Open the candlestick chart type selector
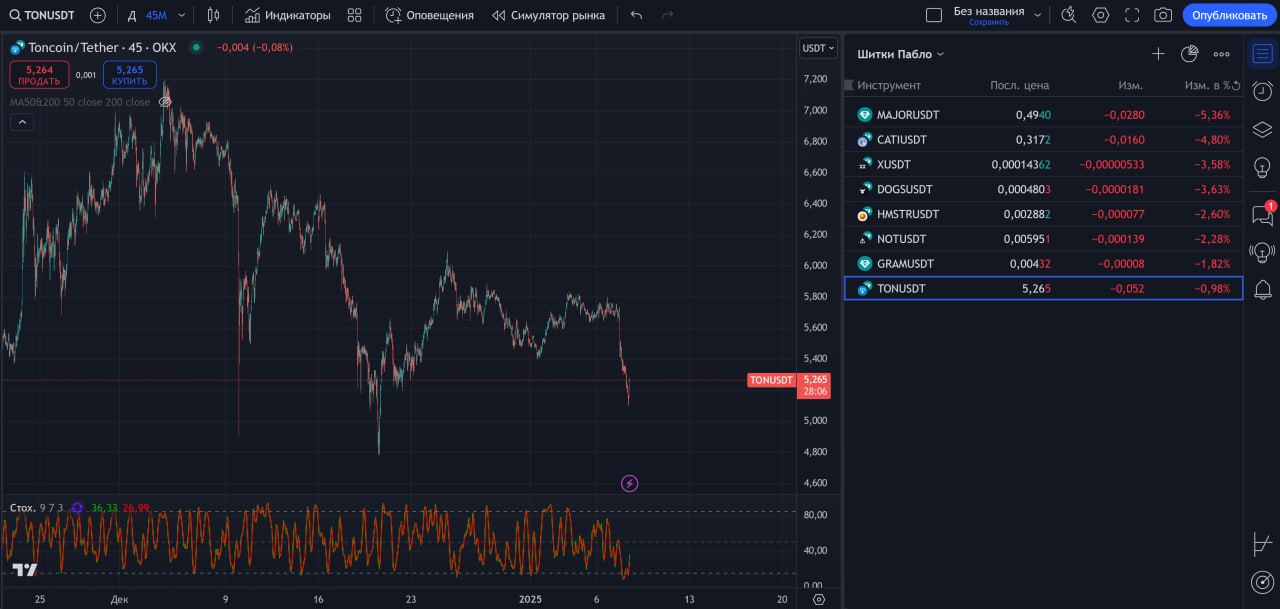This screenshot has width=1280, height=609. [213, 15]
